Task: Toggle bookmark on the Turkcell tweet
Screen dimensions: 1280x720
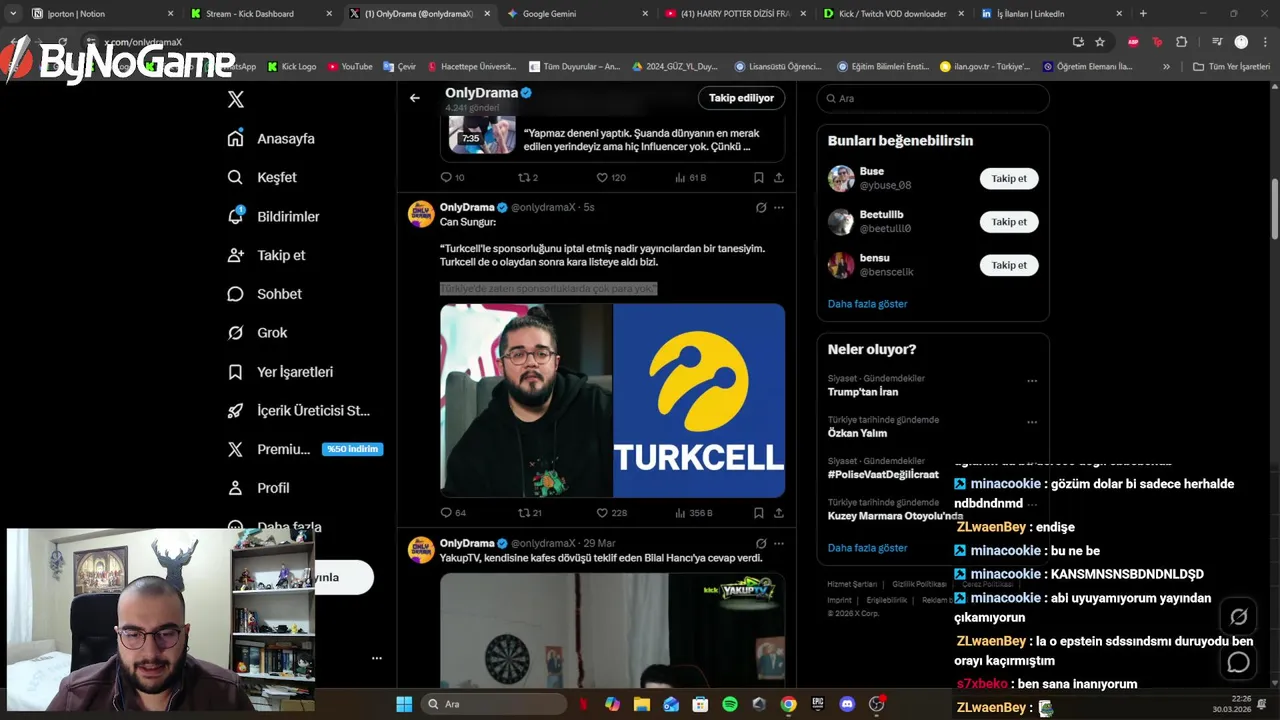Action: tap(758, 513)
